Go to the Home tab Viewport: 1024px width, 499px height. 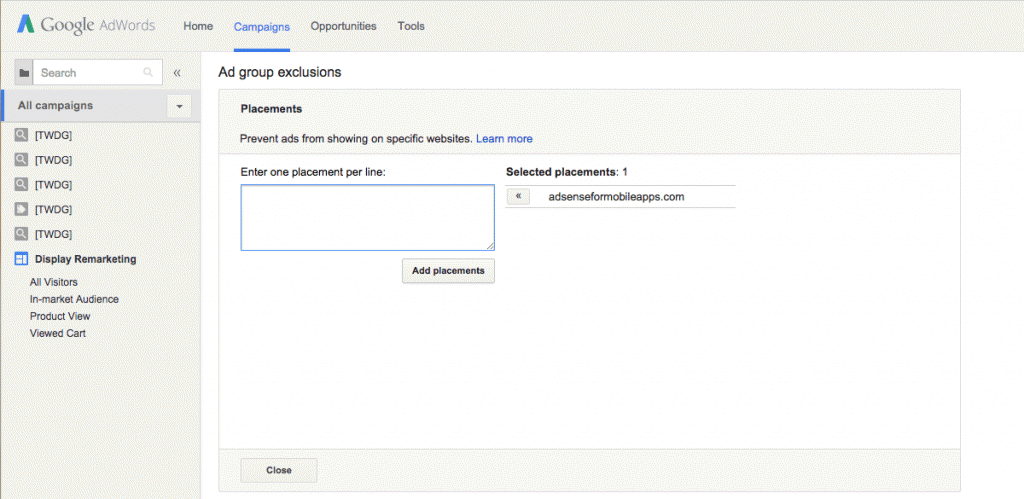[198, 26]
